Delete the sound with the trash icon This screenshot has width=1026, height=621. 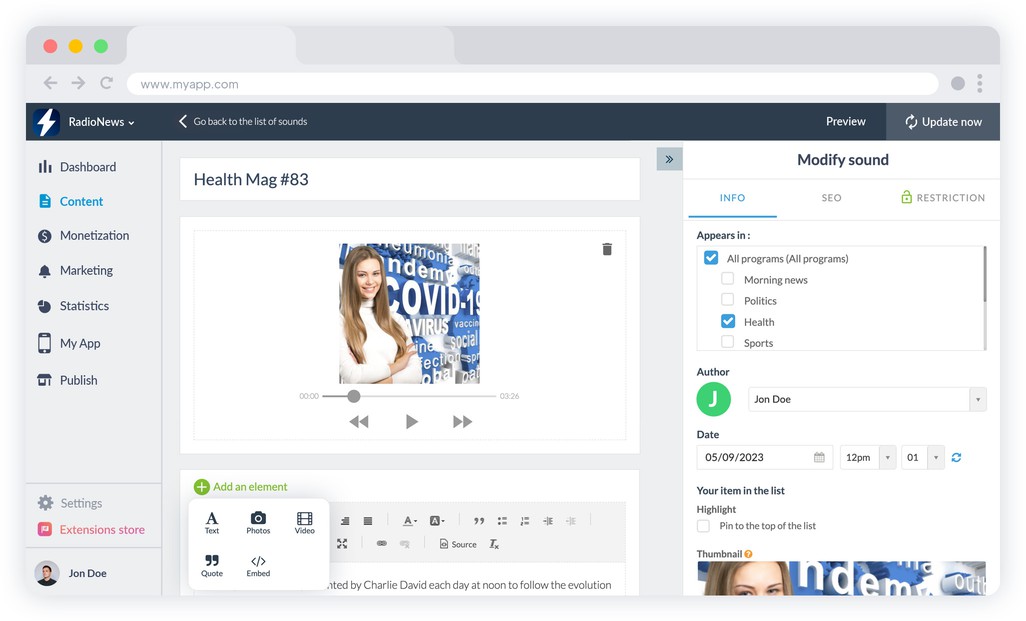point(607,249)
